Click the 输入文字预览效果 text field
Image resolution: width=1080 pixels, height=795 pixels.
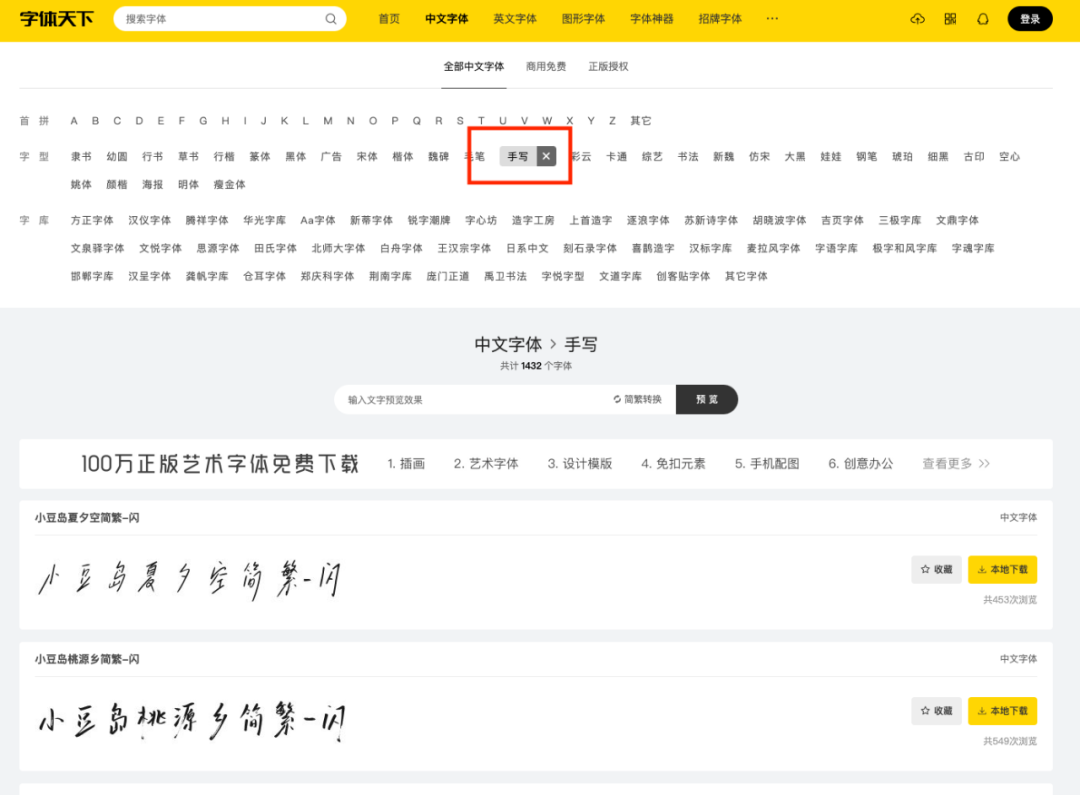[470, 399]
